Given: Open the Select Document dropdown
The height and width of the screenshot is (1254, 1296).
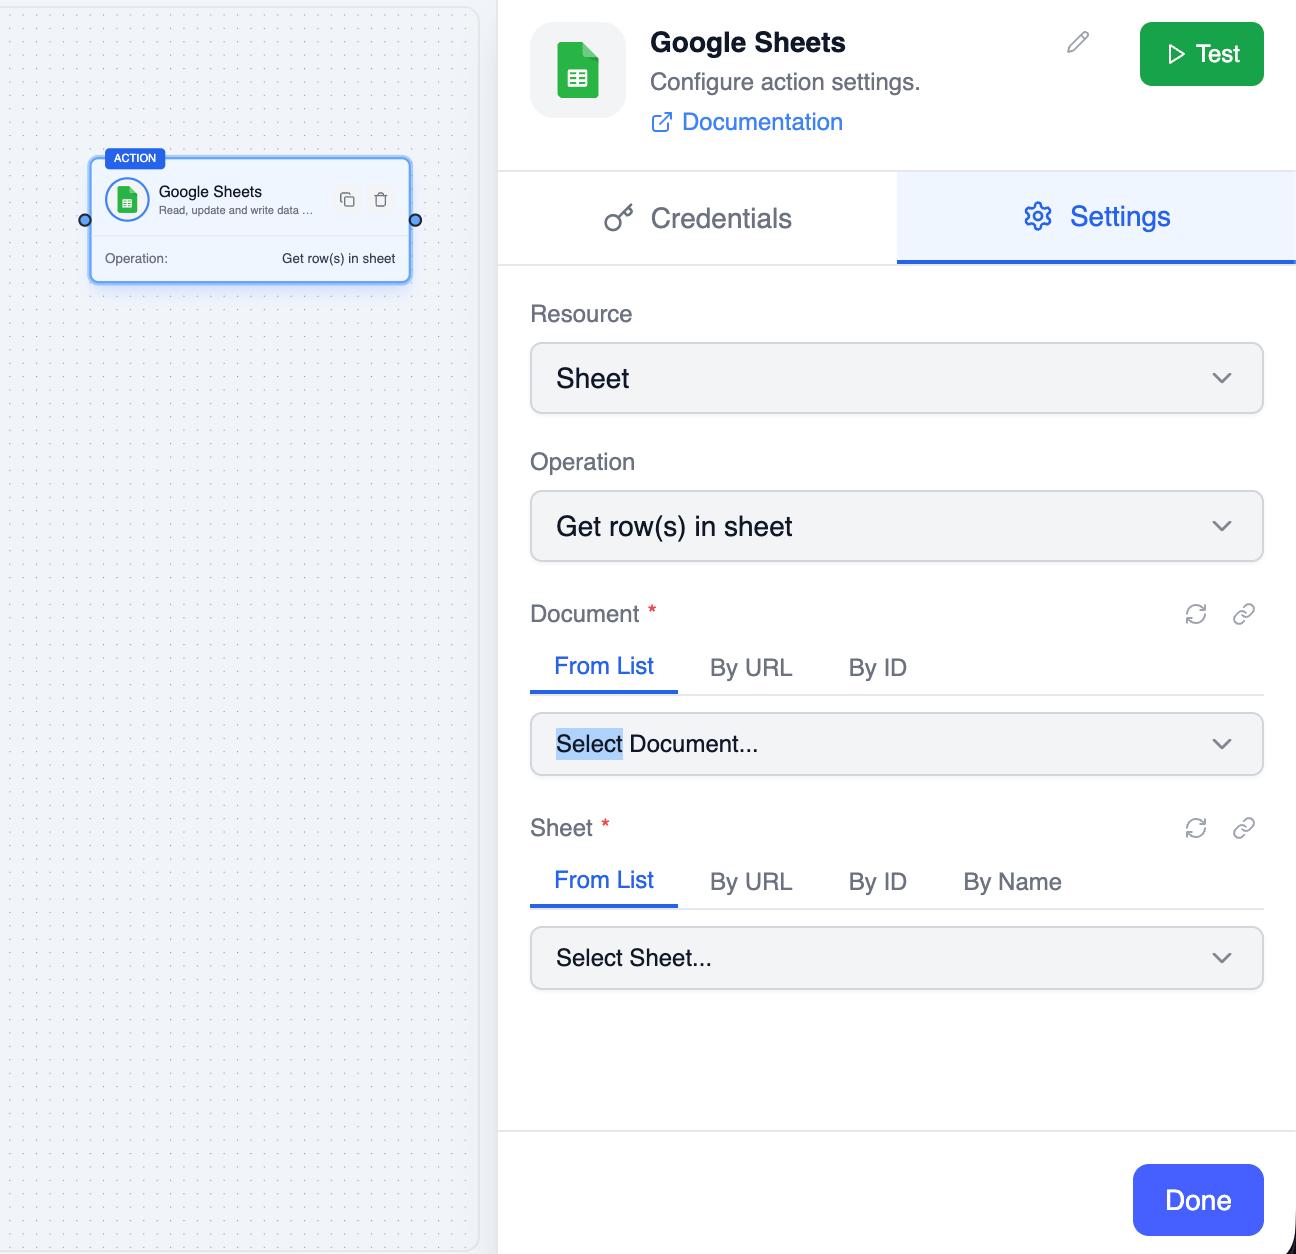Looking at the screenshot, I should click(897, 744).
